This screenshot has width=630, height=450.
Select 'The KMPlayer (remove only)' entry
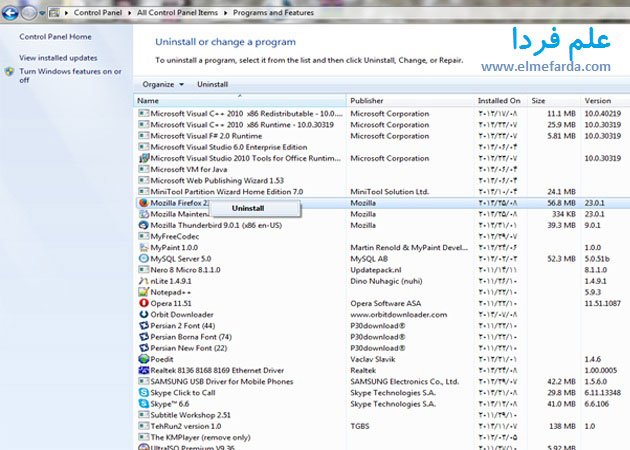pos(200,438)
